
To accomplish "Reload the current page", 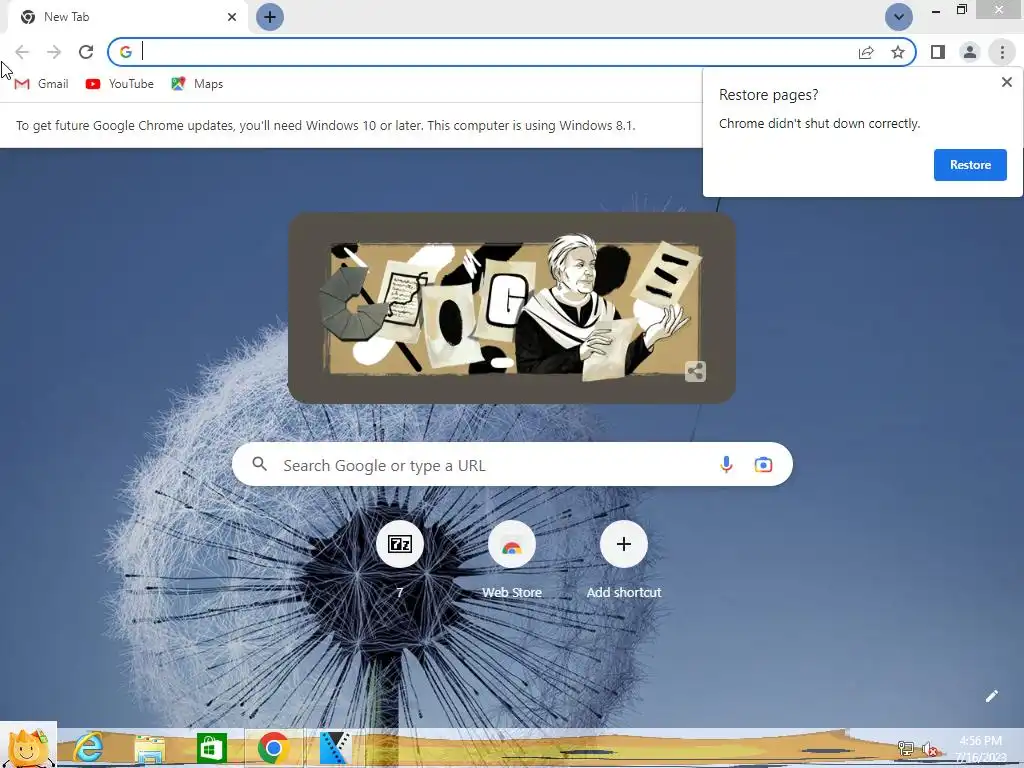I will pos(86,52).
